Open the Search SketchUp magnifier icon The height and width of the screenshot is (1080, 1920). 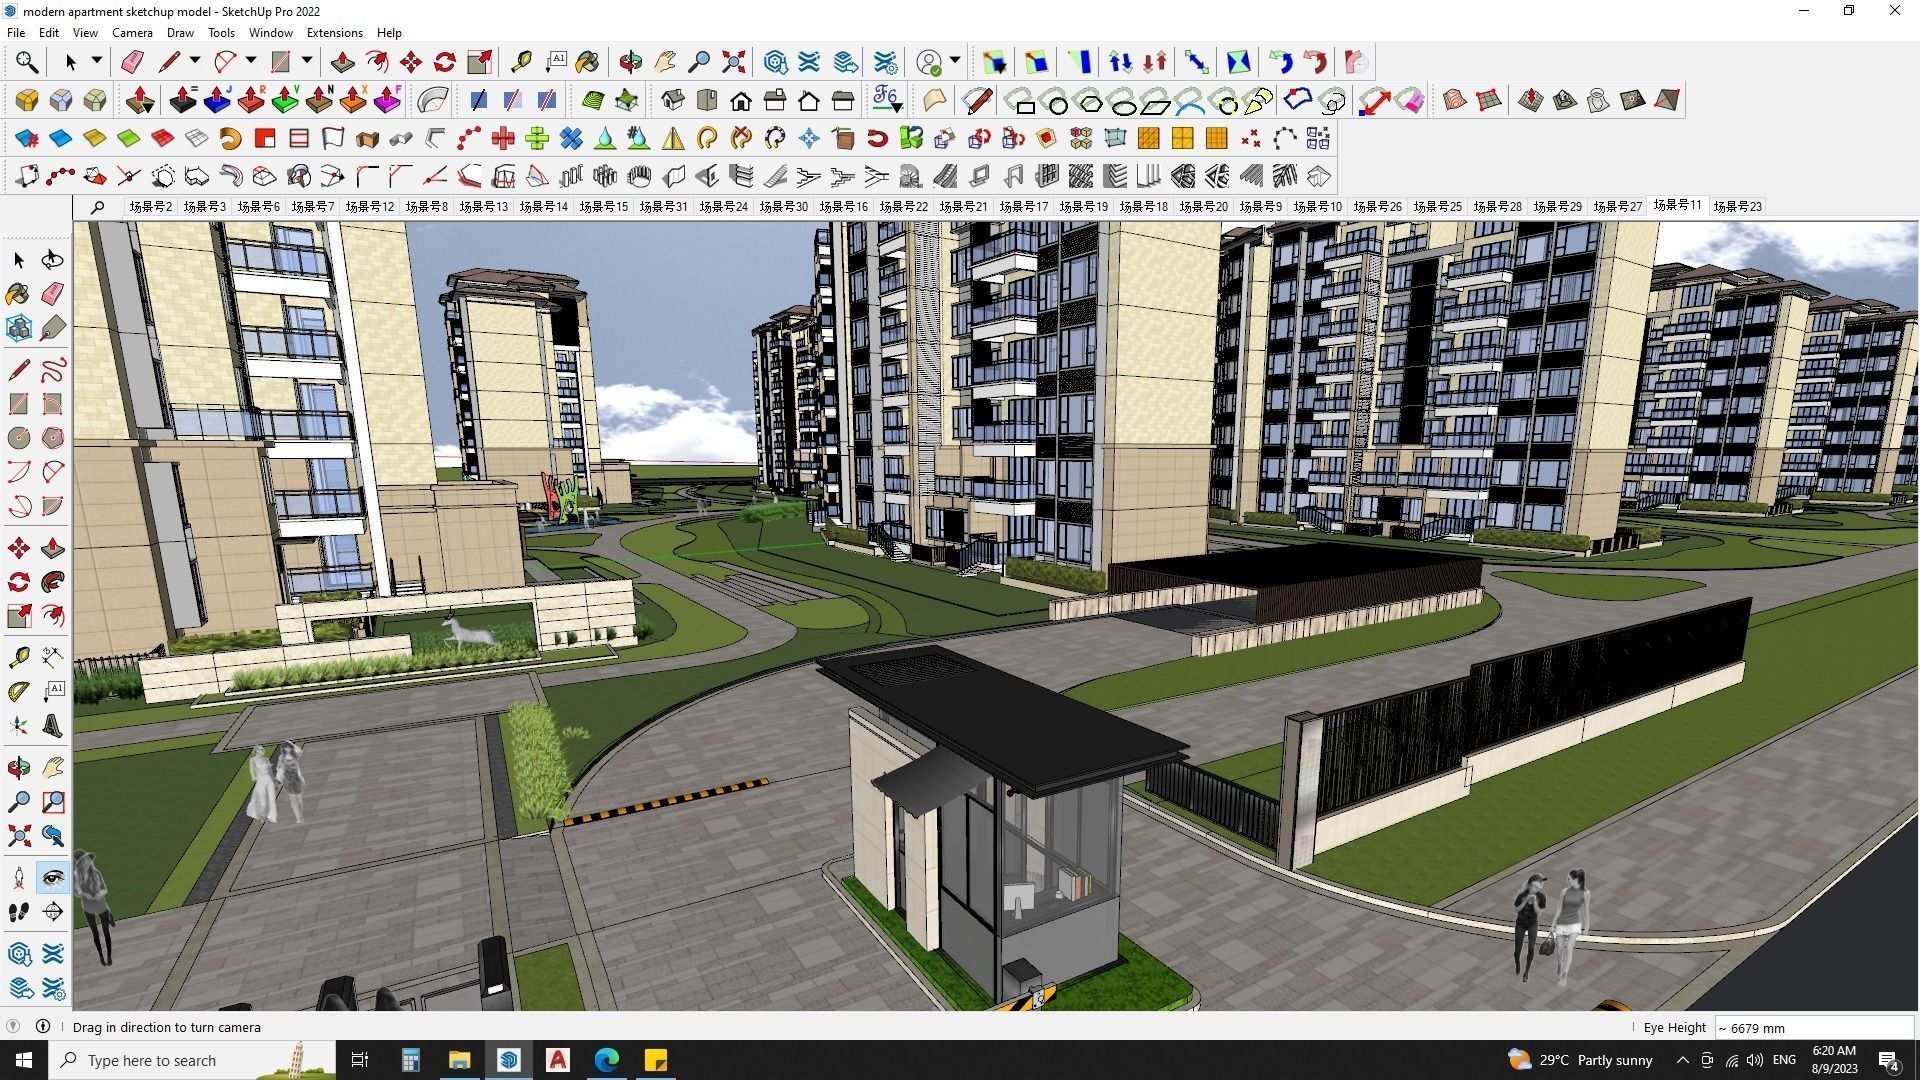point(27,62)
